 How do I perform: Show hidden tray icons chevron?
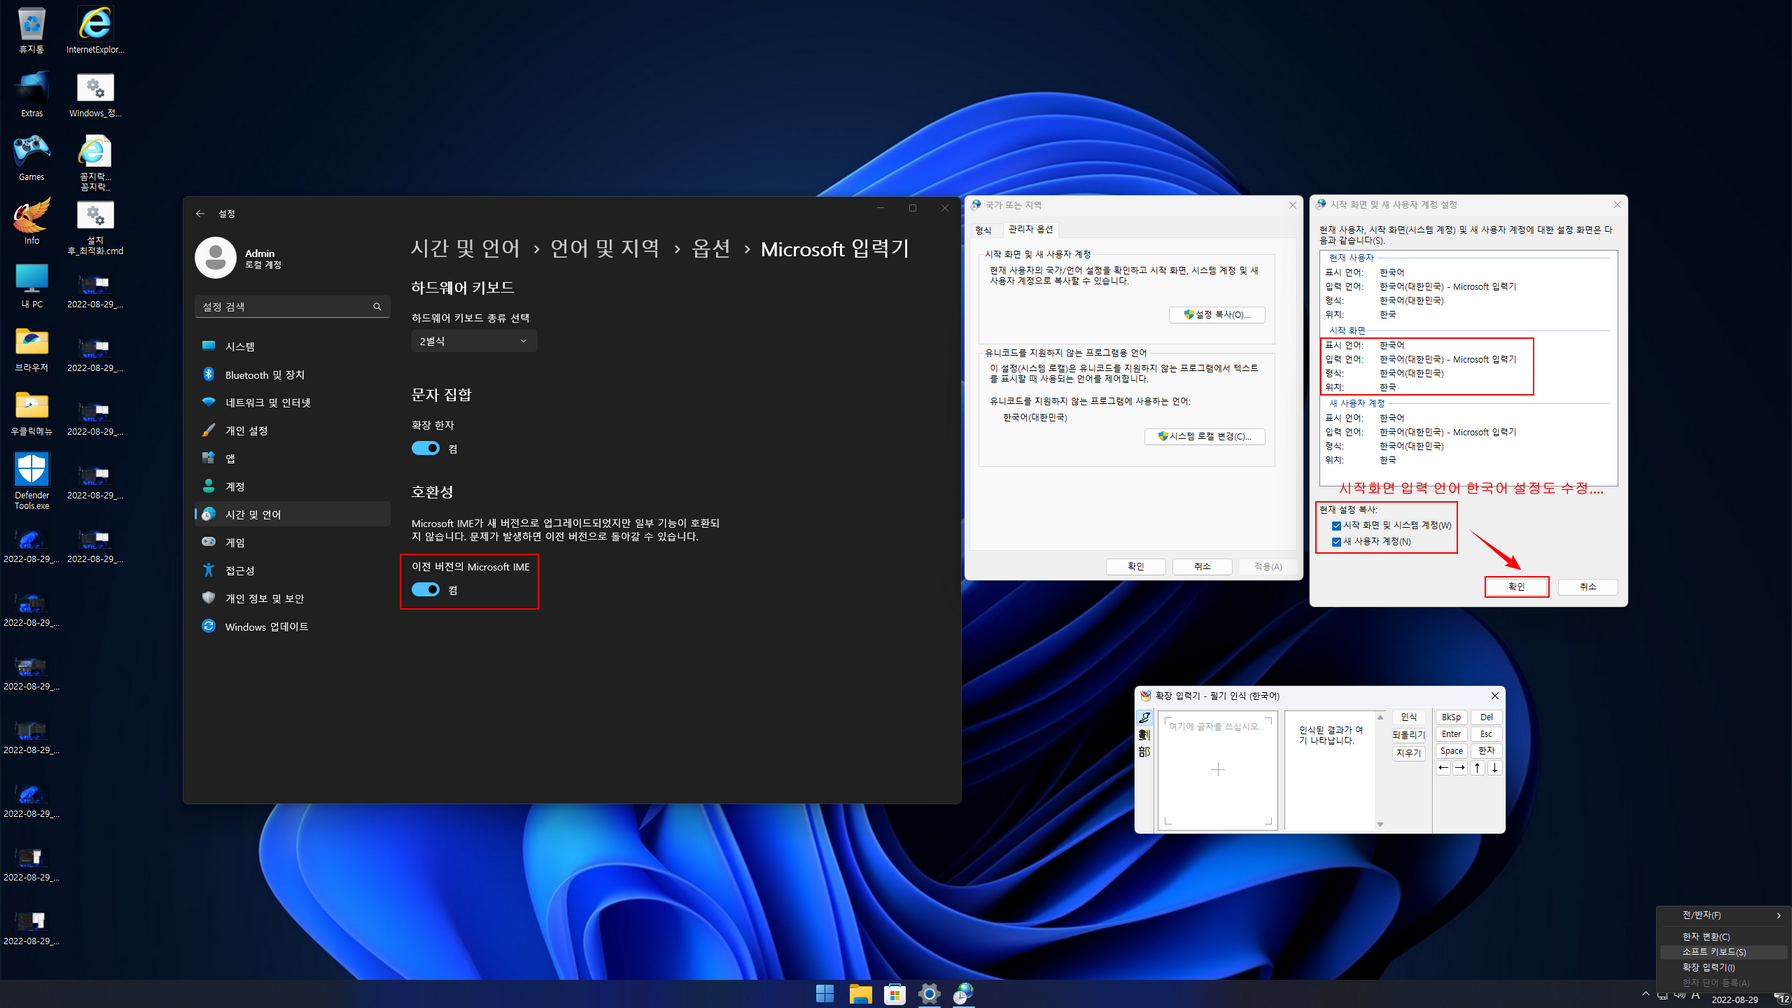click(1646, 994)
